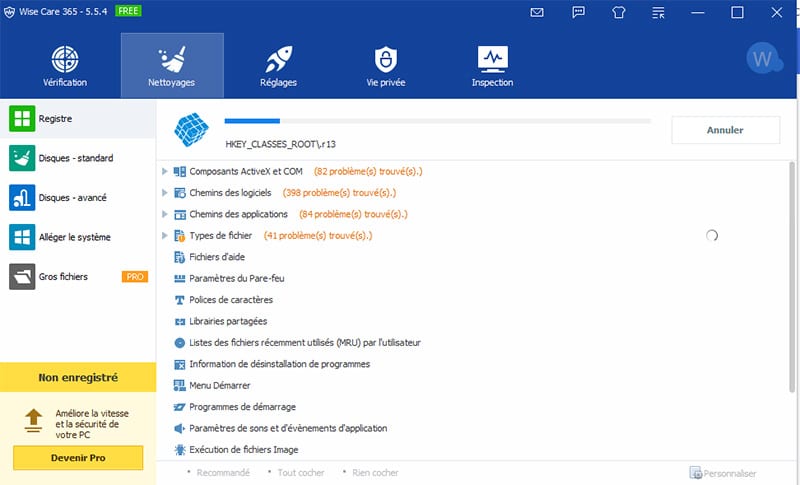
Task: Click the Chemins des applications icon
Action: click(x=180, y=214)
